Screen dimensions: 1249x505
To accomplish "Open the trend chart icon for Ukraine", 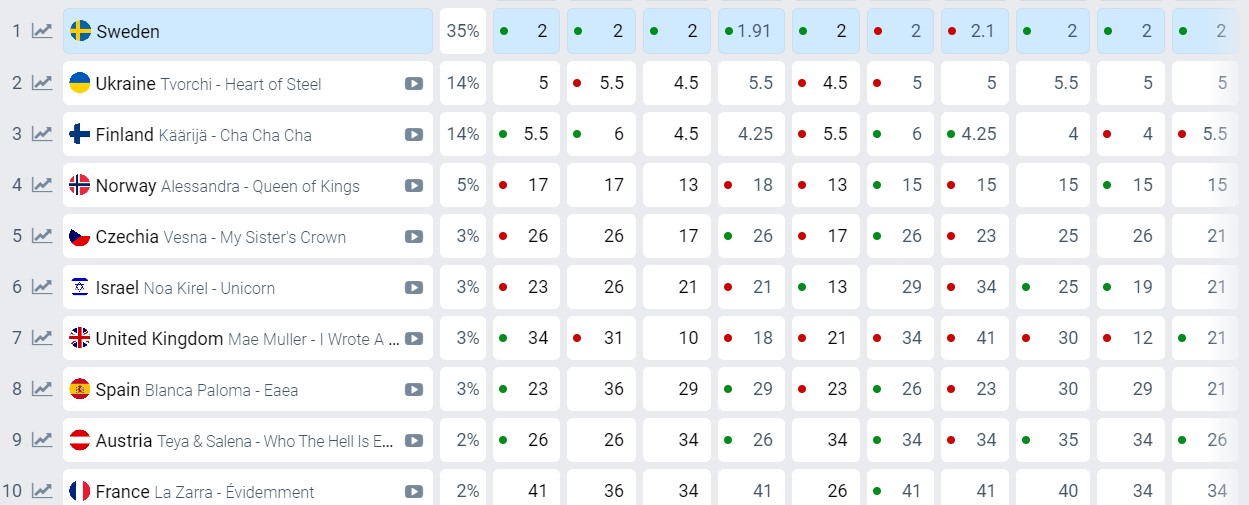I will (42, 83).
